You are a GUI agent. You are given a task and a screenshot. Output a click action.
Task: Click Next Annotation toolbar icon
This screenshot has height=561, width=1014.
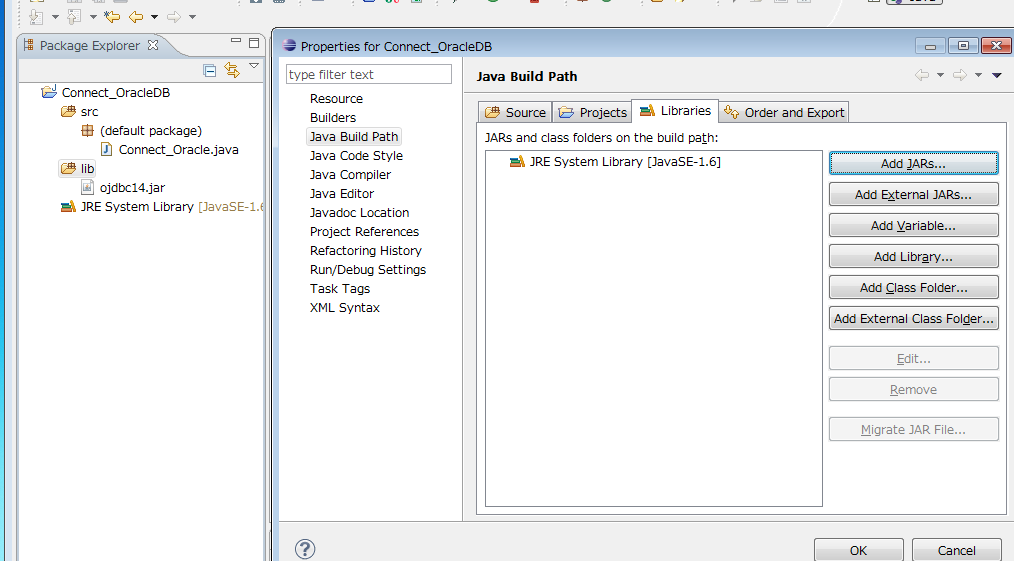point(36,17)
